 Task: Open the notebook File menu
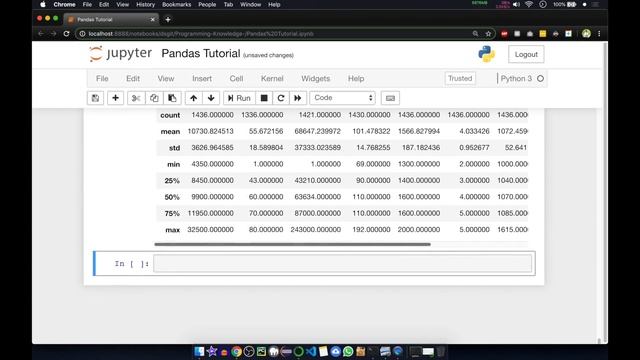pyautogui.click(x=102, y=78)
